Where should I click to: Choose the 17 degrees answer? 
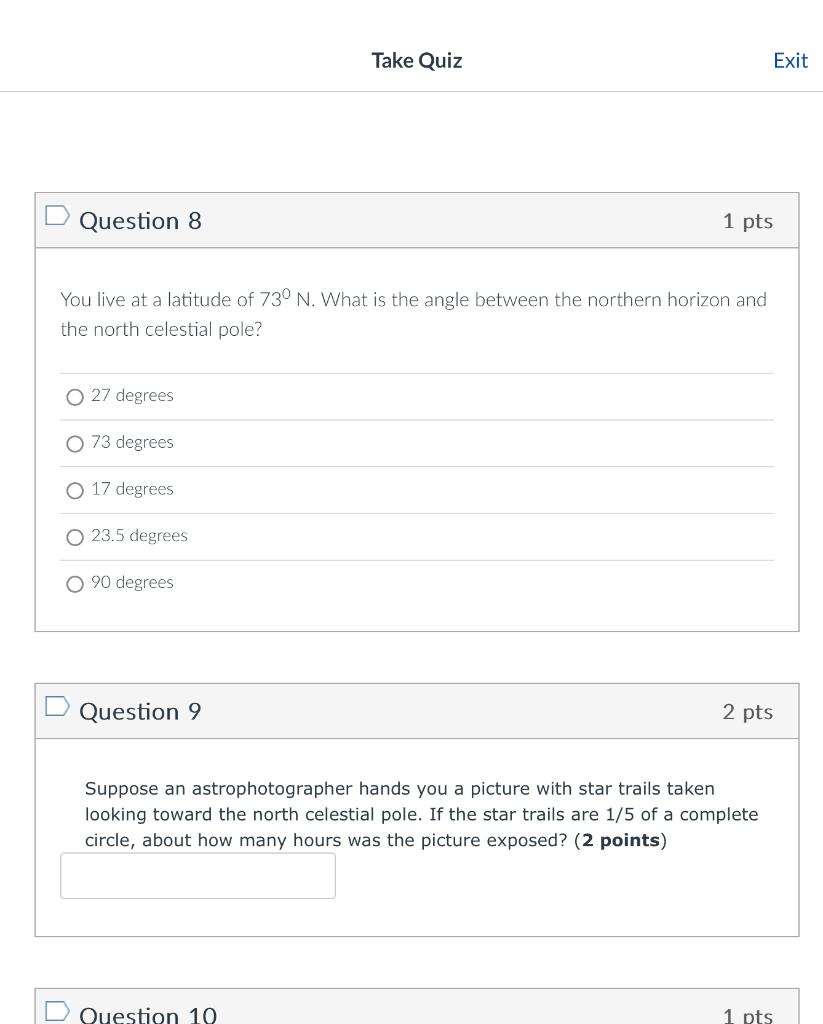pos(75,490)
